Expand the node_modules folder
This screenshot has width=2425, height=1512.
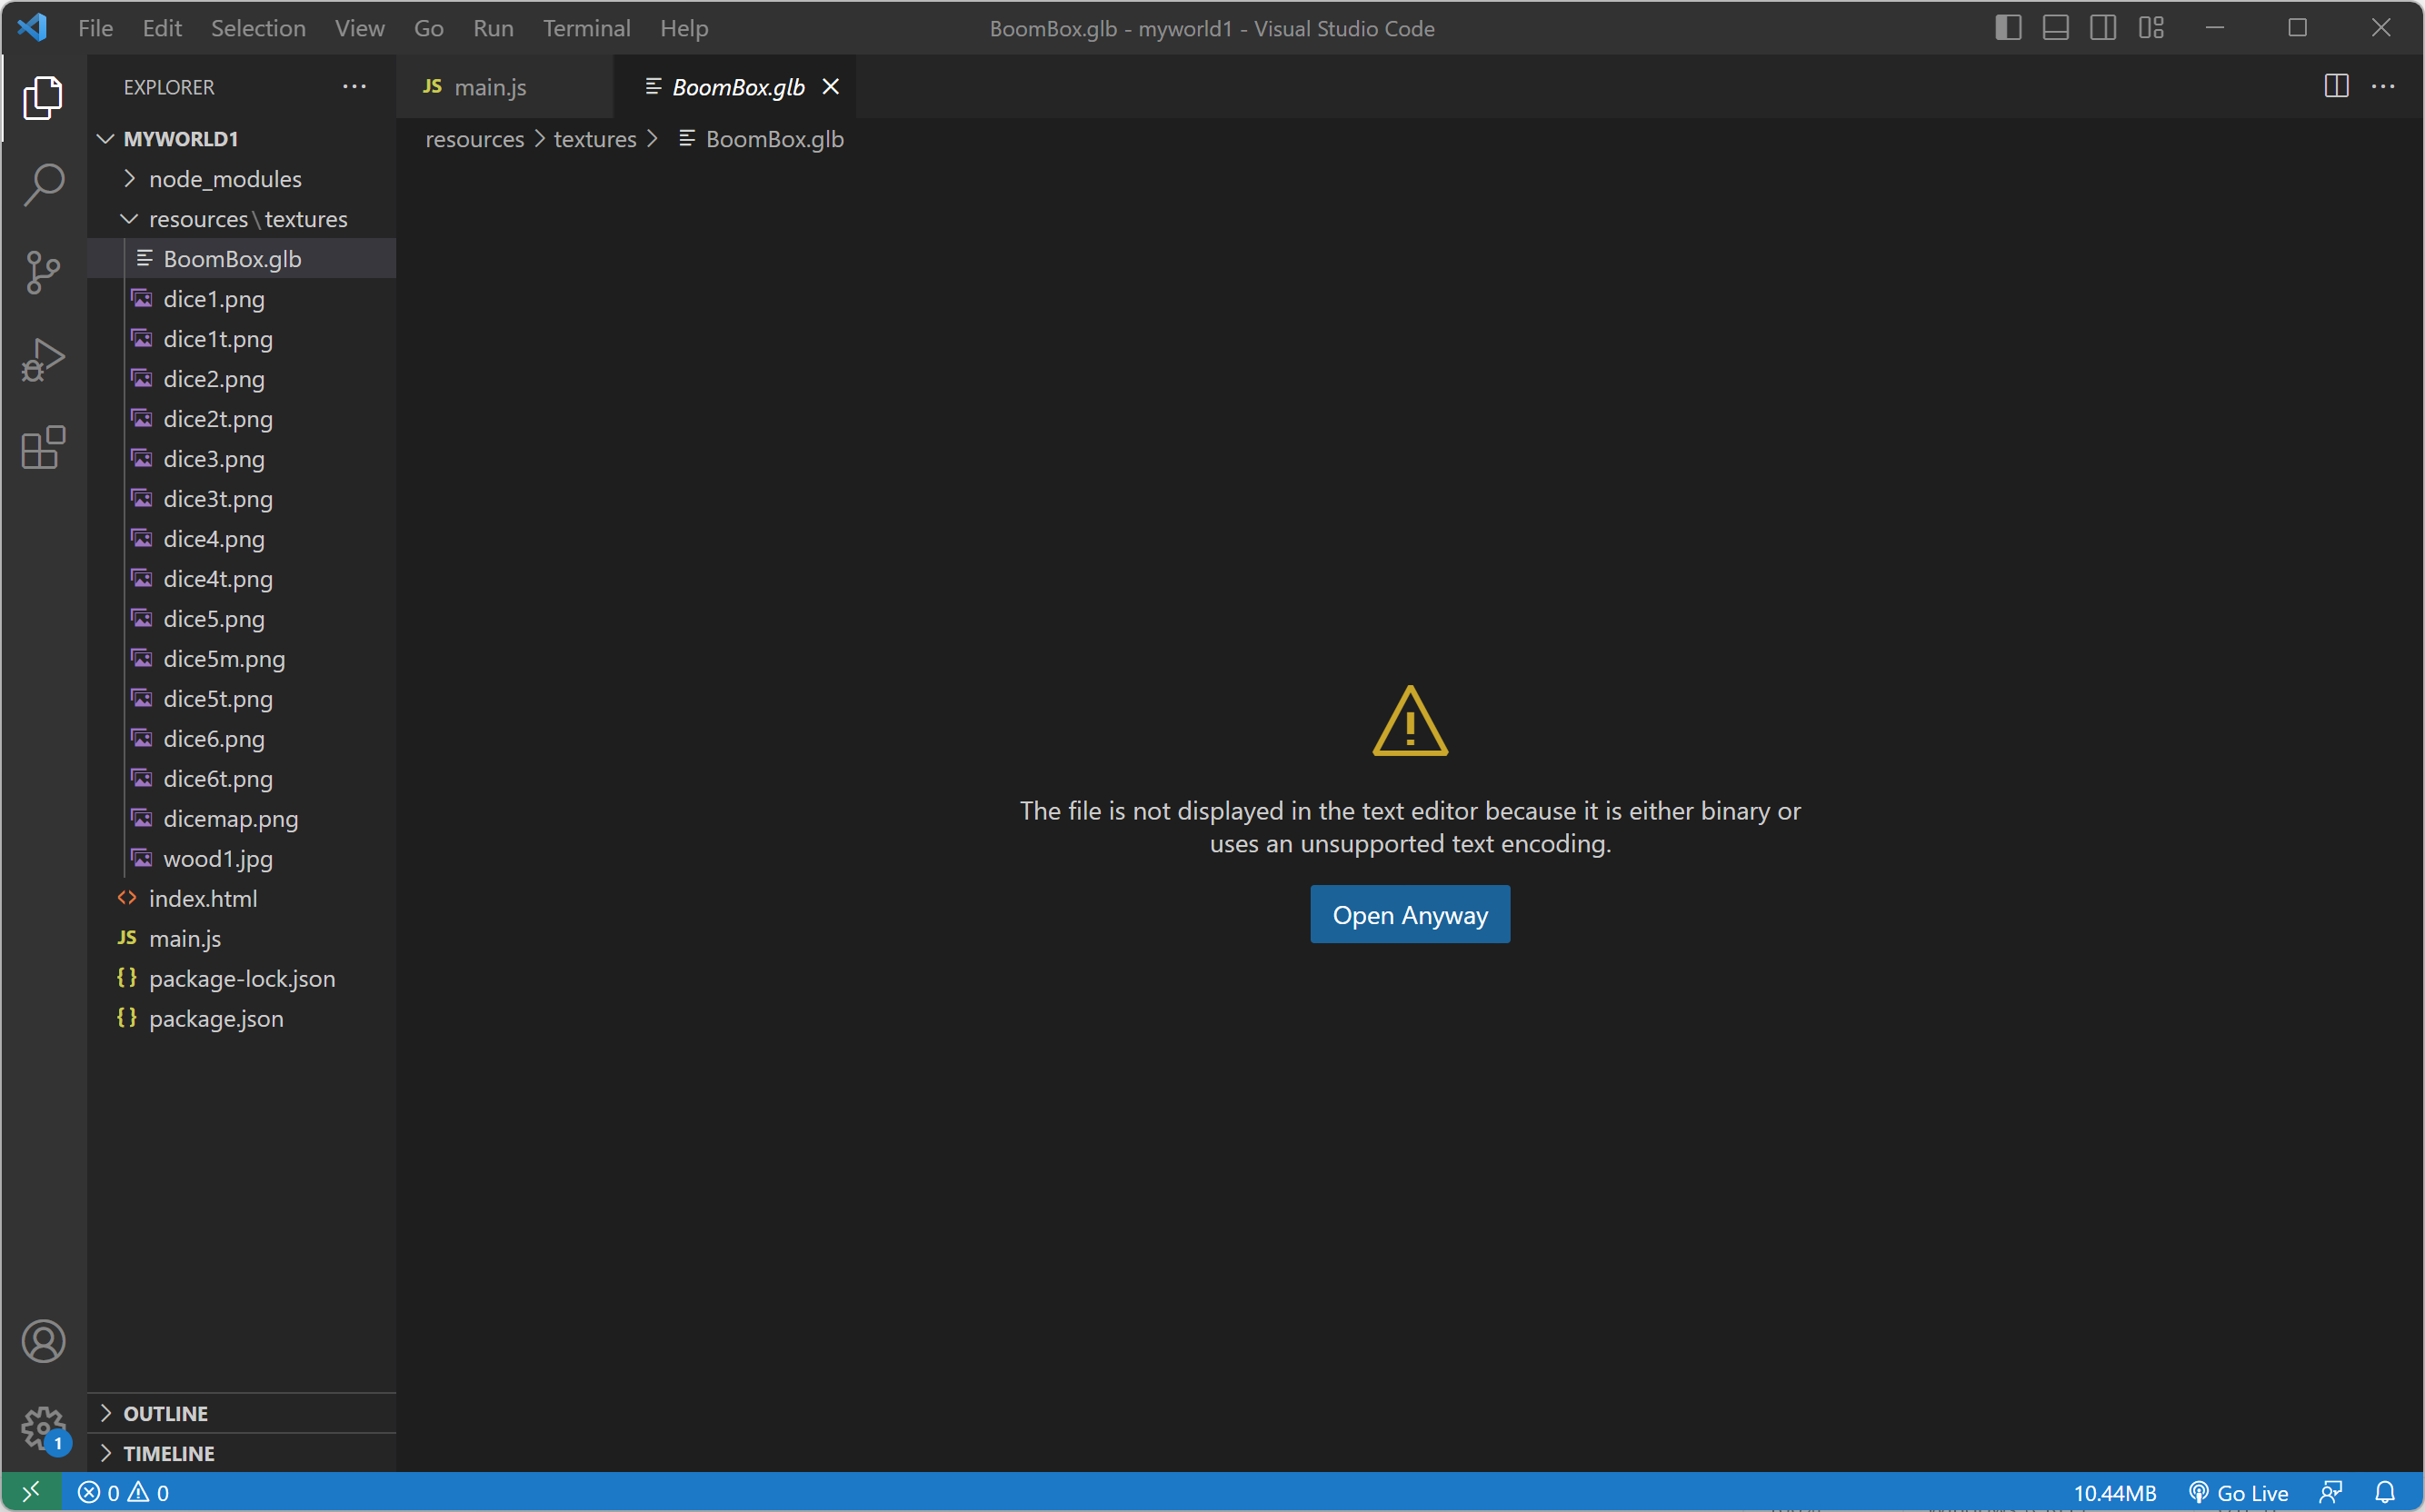pos(225,179)
